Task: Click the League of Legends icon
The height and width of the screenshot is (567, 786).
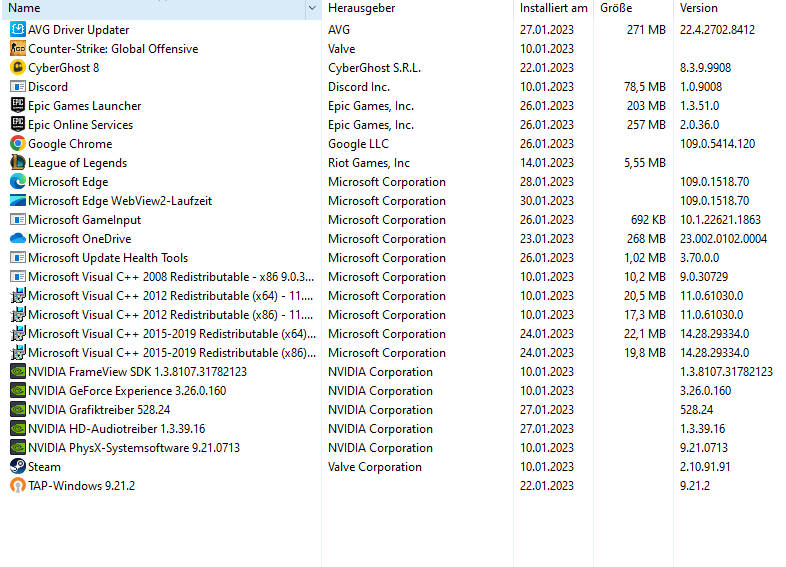Action: (18, 162)
